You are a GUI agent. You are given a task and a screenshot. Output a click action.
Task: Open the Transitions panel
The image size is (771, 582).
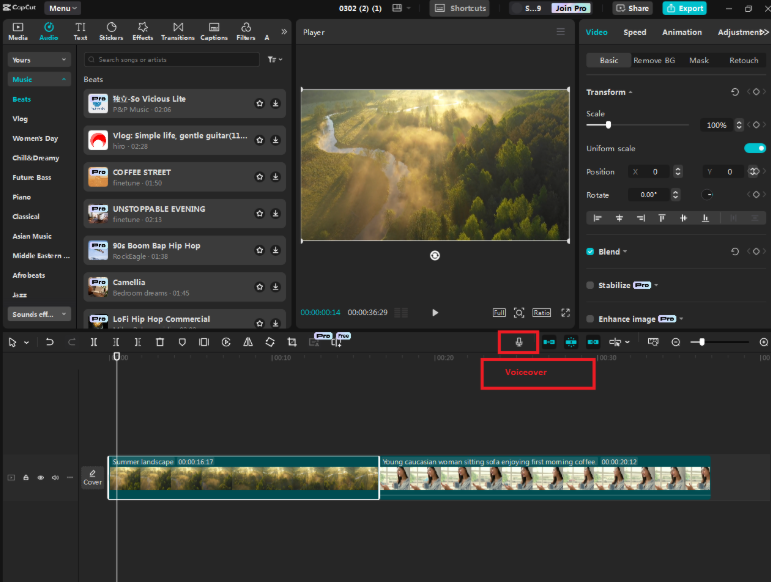click(x=178, y=31)
